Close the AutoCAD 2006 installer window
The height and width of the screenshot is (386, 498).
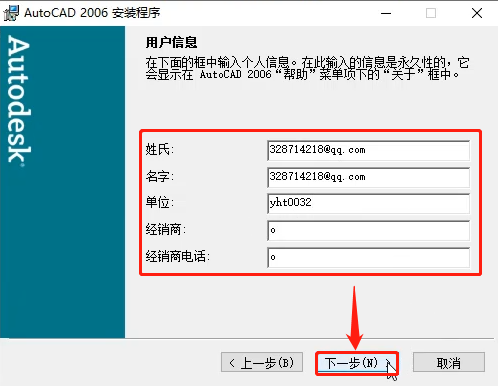pos(477,13)
